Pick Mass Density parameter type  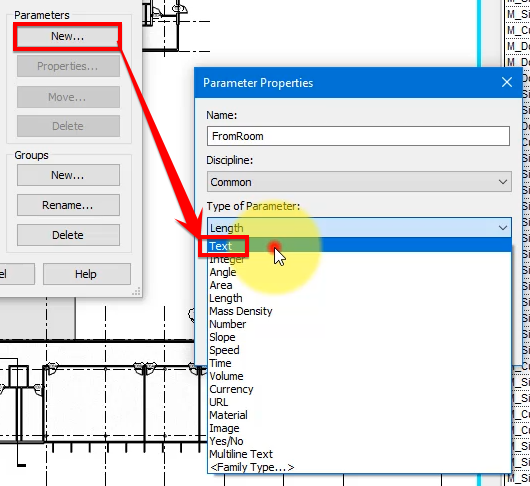pyautogui.click(x=359, y=311)
